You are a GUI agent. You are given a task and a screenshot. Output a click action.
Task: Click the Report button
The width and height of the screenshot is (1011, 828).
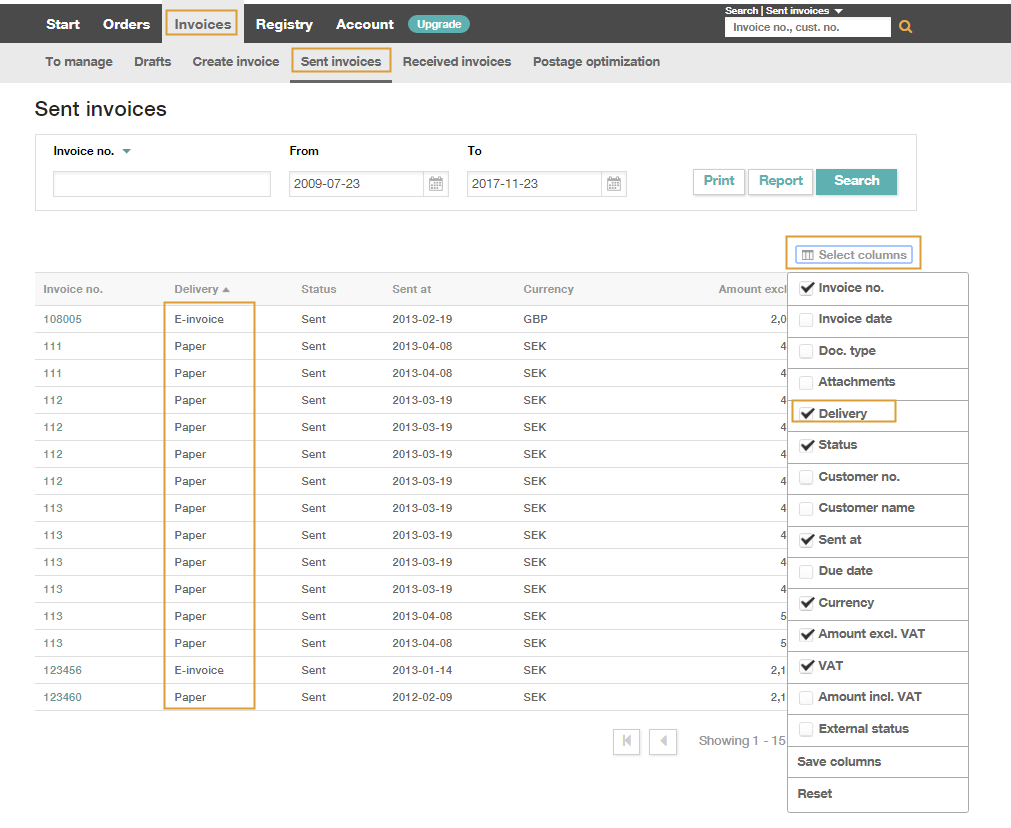point(780,181)
